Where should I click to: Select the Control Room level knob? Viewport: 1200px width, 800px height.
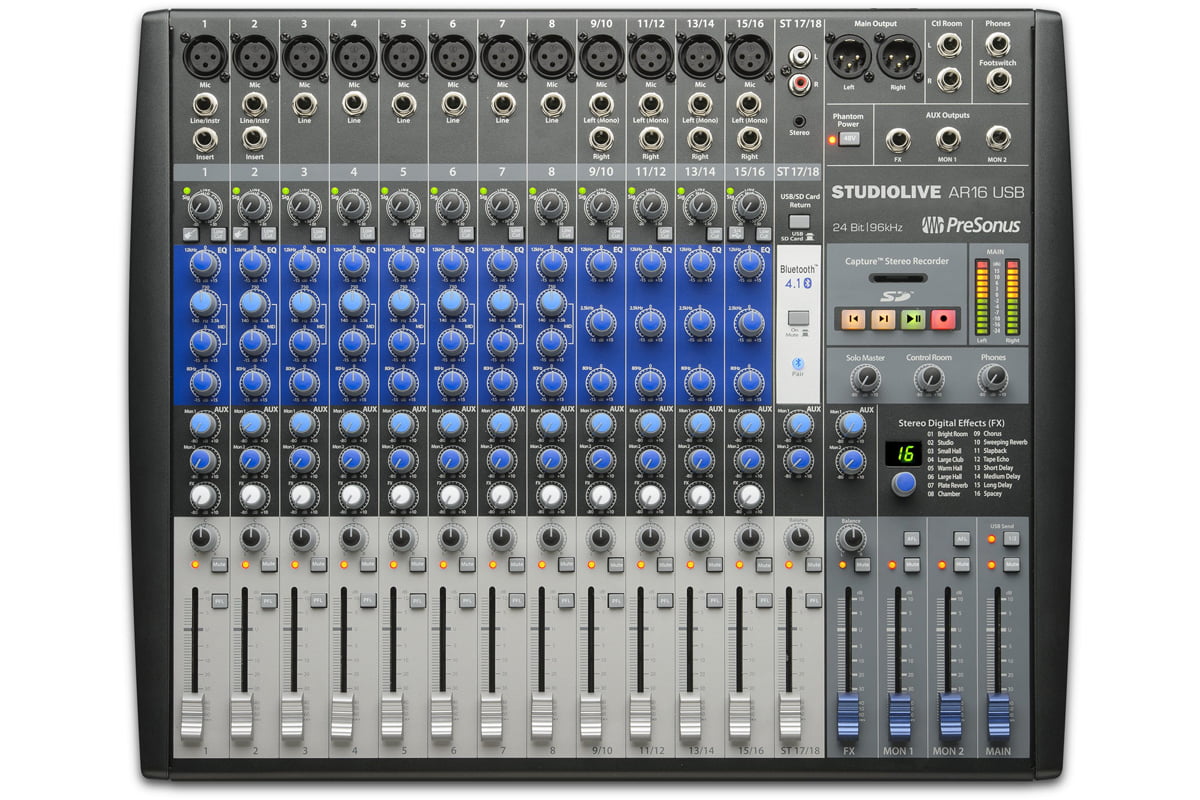tap(929, 378)
